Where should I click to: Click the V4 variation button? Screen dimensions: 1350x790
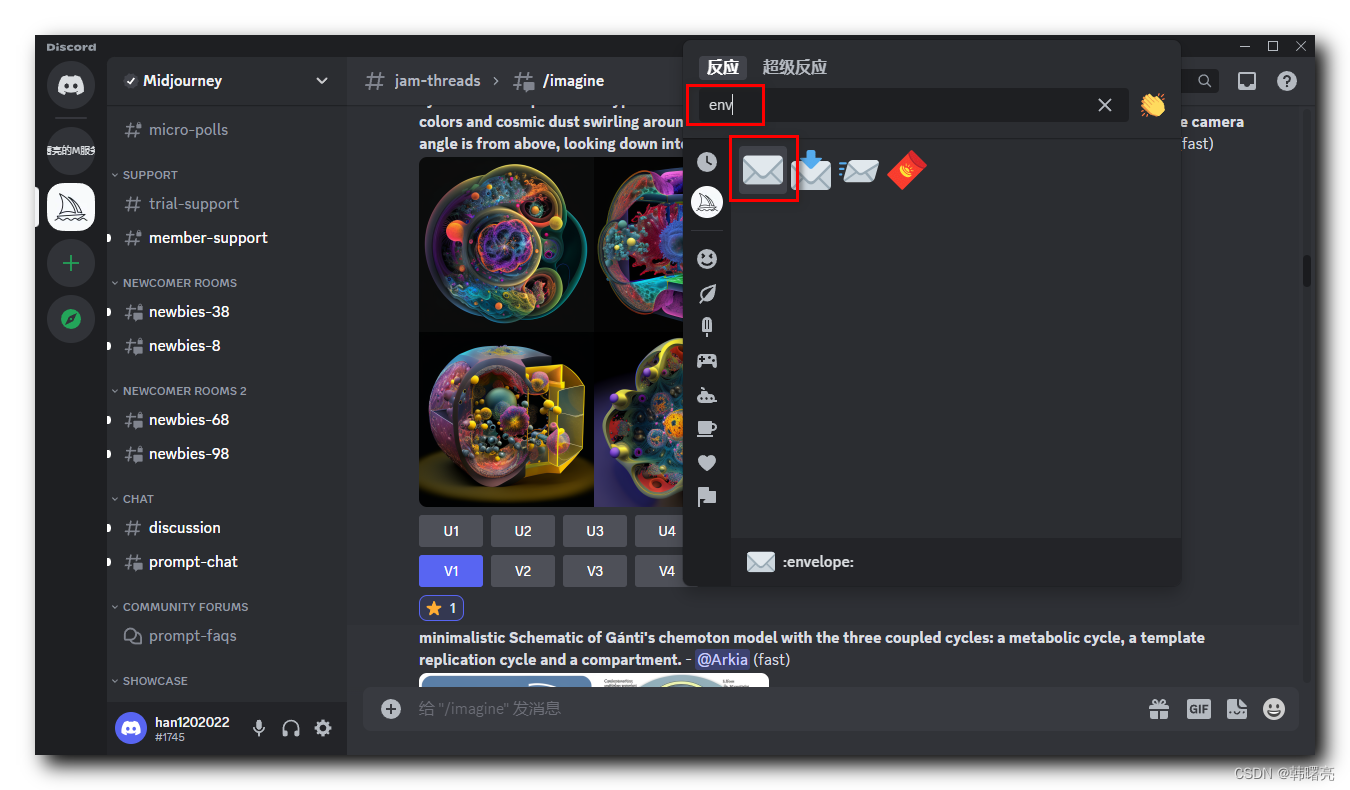point(660,571)
